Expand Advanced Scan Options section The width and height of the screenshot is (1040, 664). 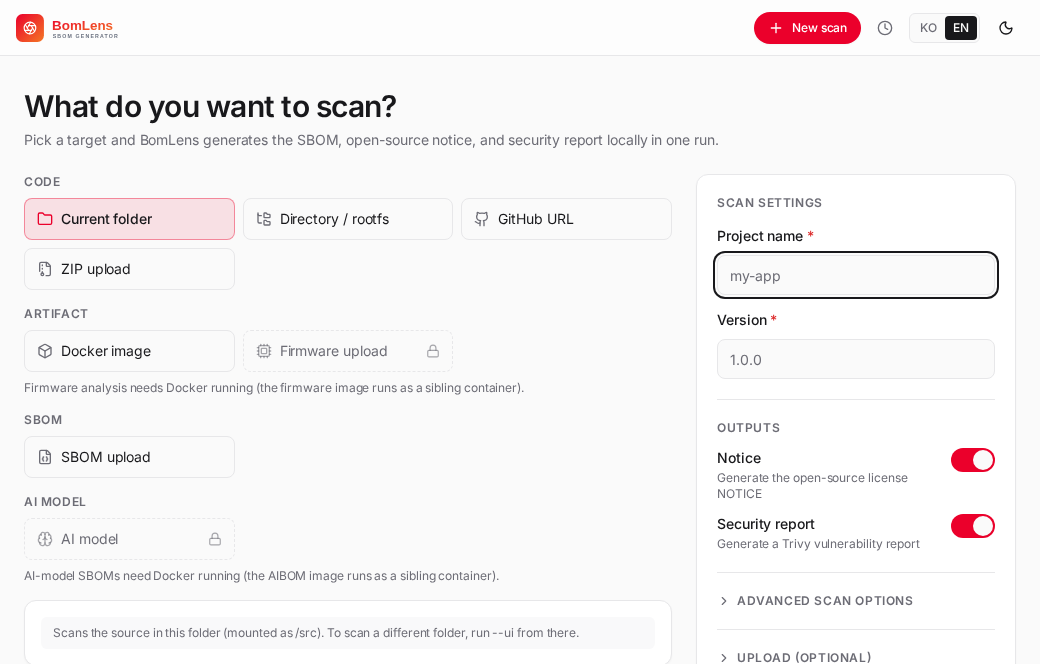(x=856, y=601)
